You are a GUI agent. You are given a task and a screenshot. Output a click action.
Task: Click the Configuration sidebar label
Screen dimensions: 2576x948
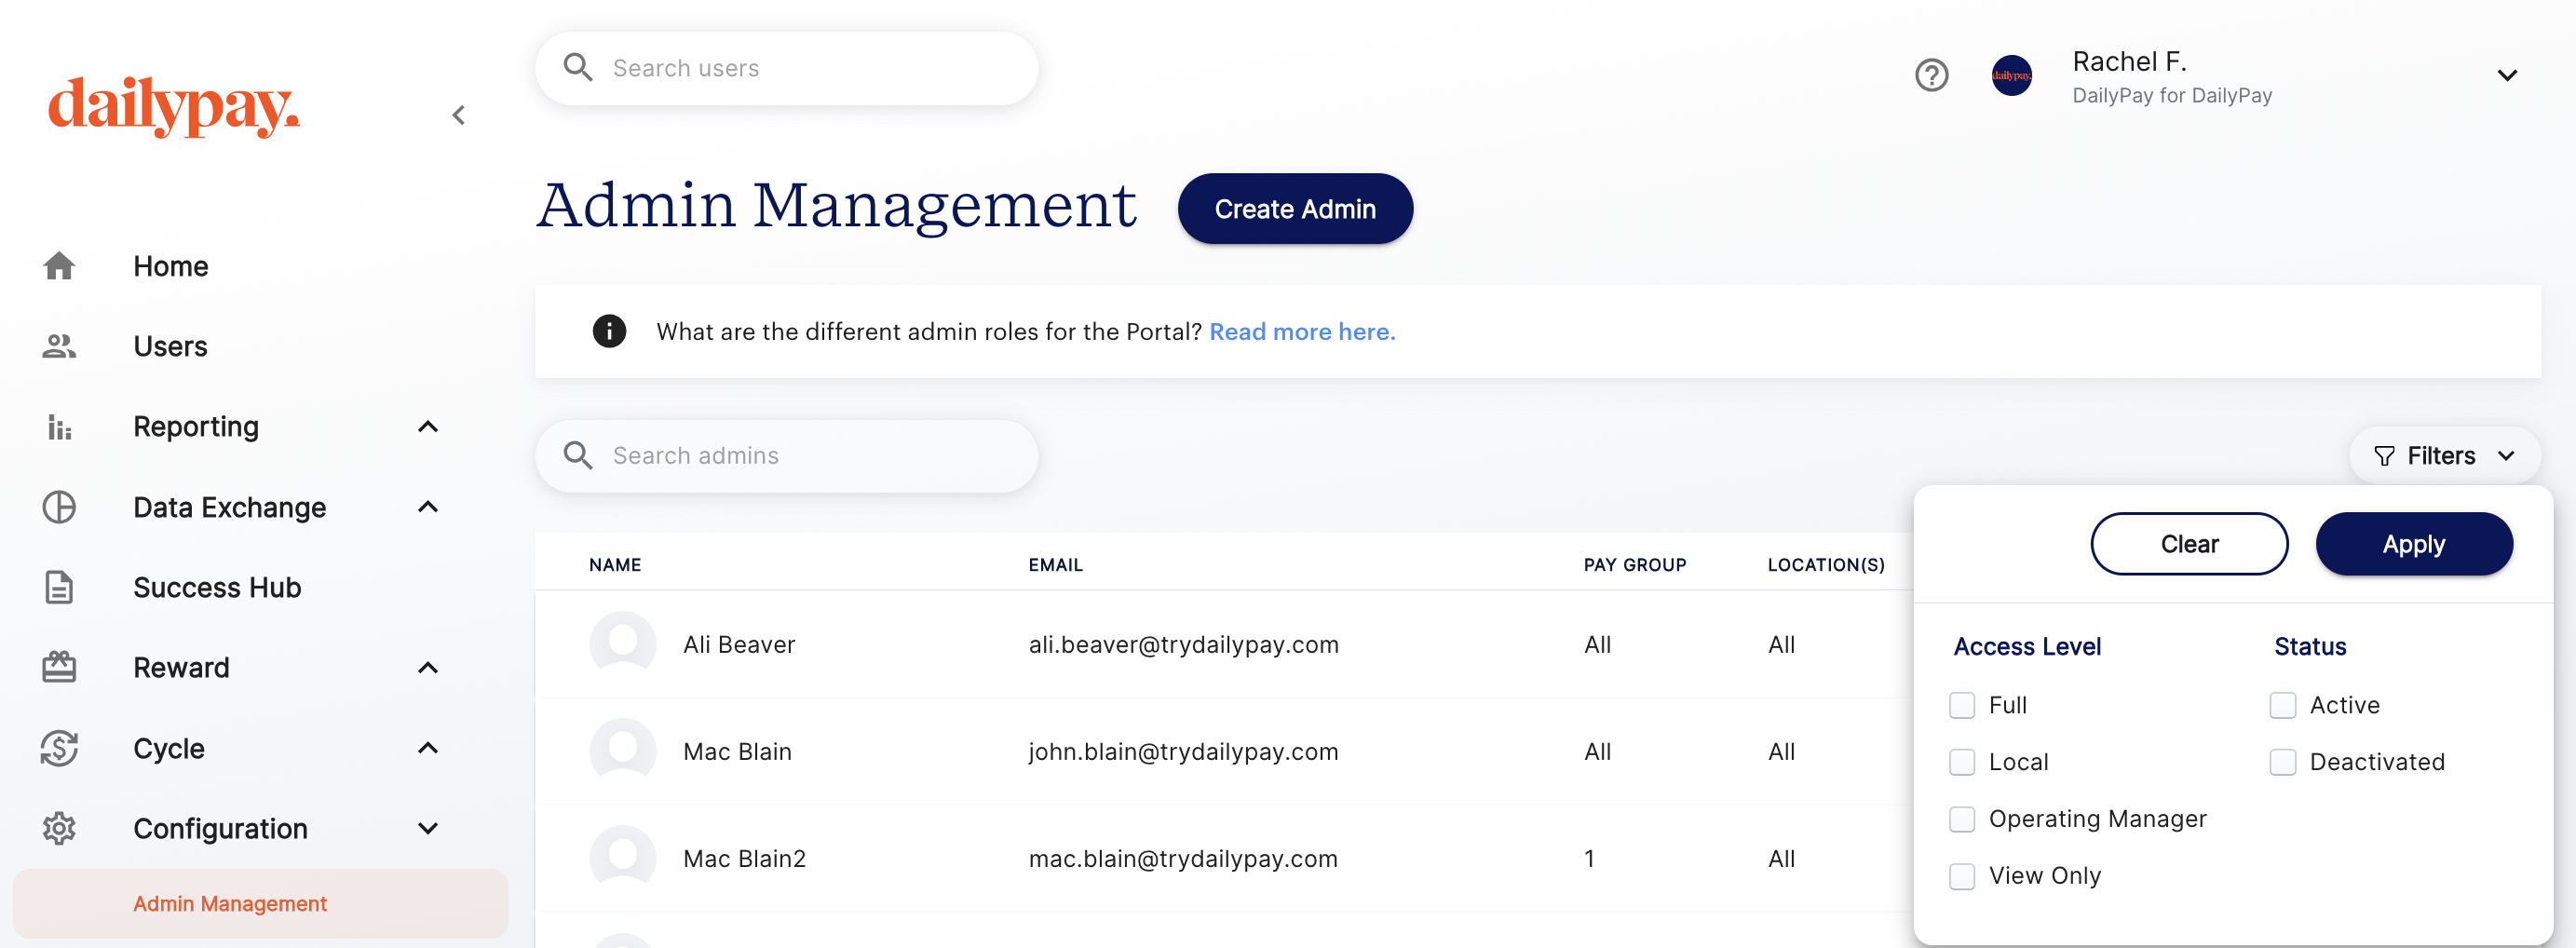tap(220, 828)
